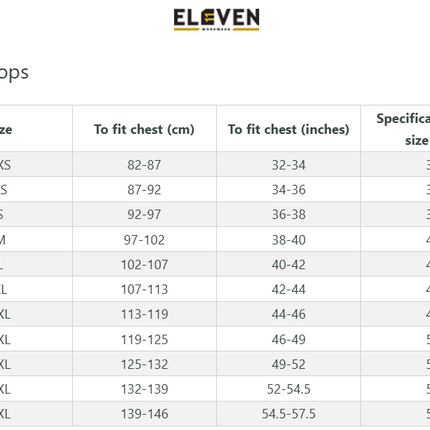Click the 139-146 chest cm cell
The image size is (430, 430).
(x=144, y=414)
